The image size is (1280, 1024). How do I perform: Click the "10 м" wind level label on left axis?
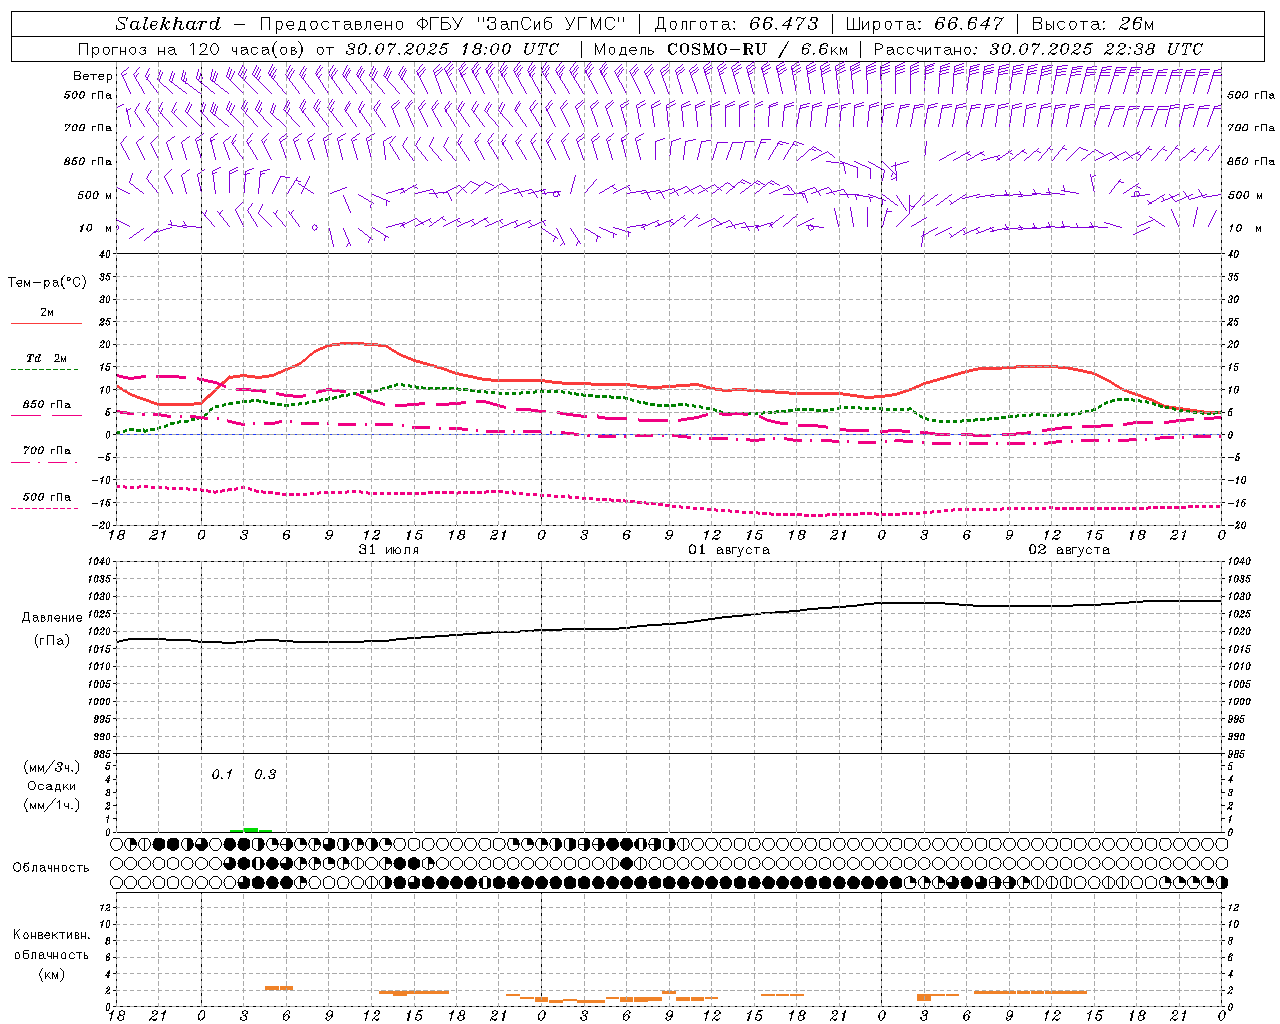pos(96,228)
